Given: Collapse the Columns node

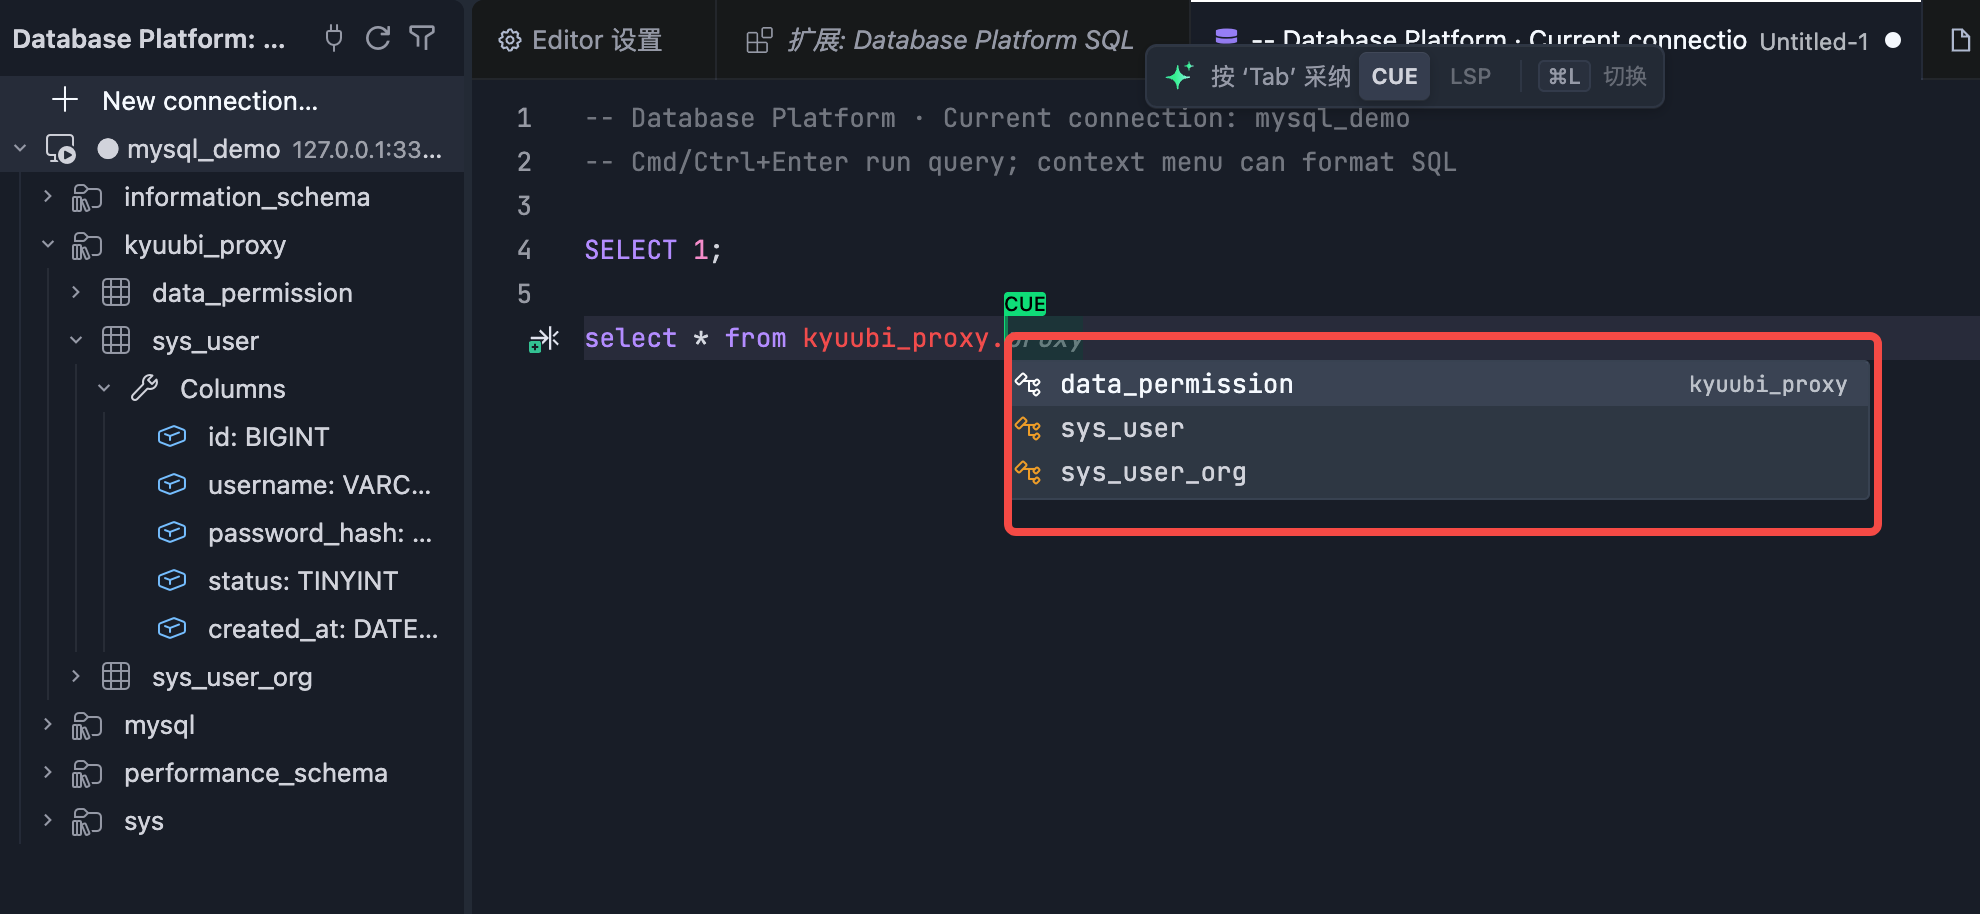Looking at the screenshot, I should 104,389.
